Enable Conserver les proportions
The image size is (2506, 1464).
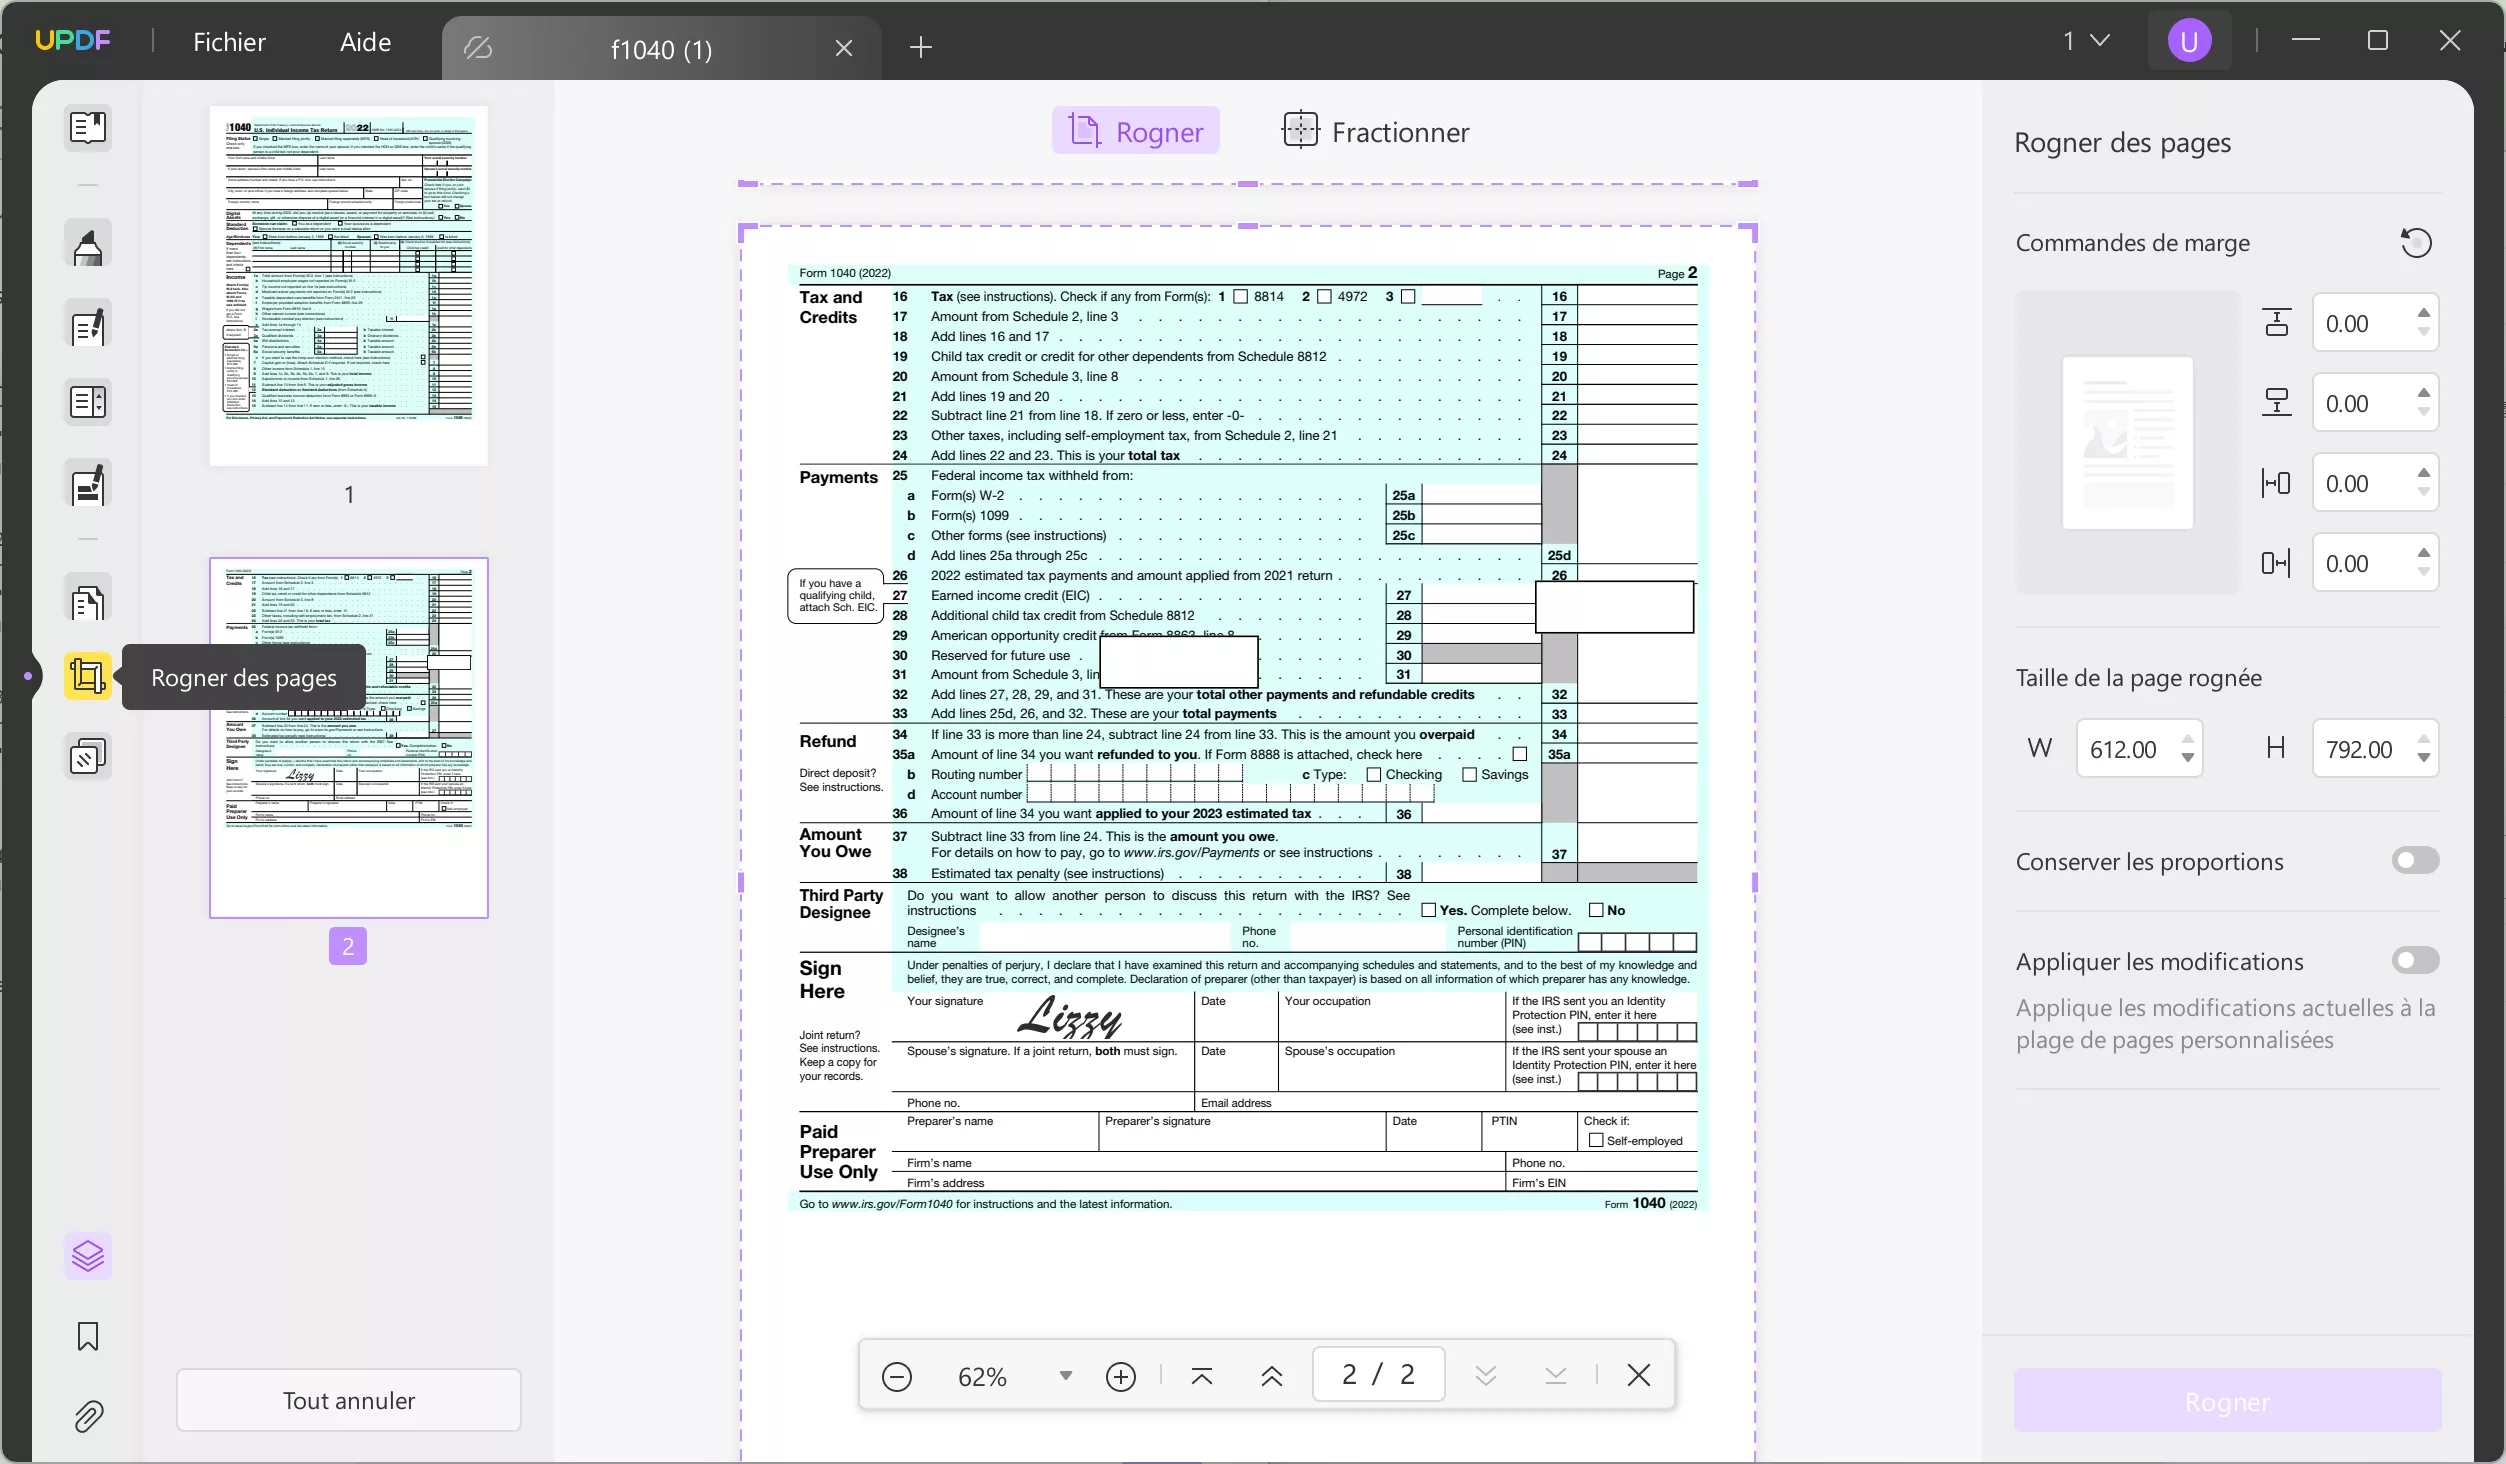(2415, 861)
